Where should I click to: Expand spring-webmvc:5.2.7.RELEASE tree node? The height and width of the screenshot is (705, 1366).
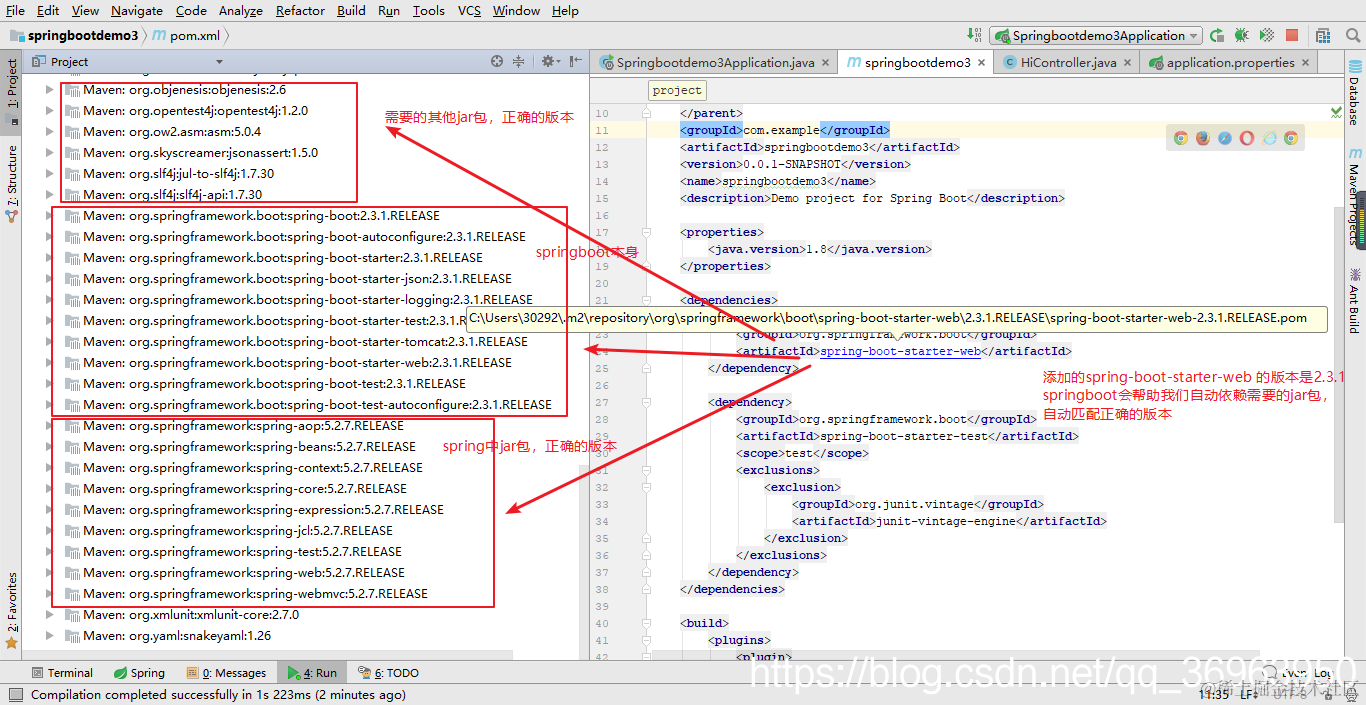click(x=50, y=594)
